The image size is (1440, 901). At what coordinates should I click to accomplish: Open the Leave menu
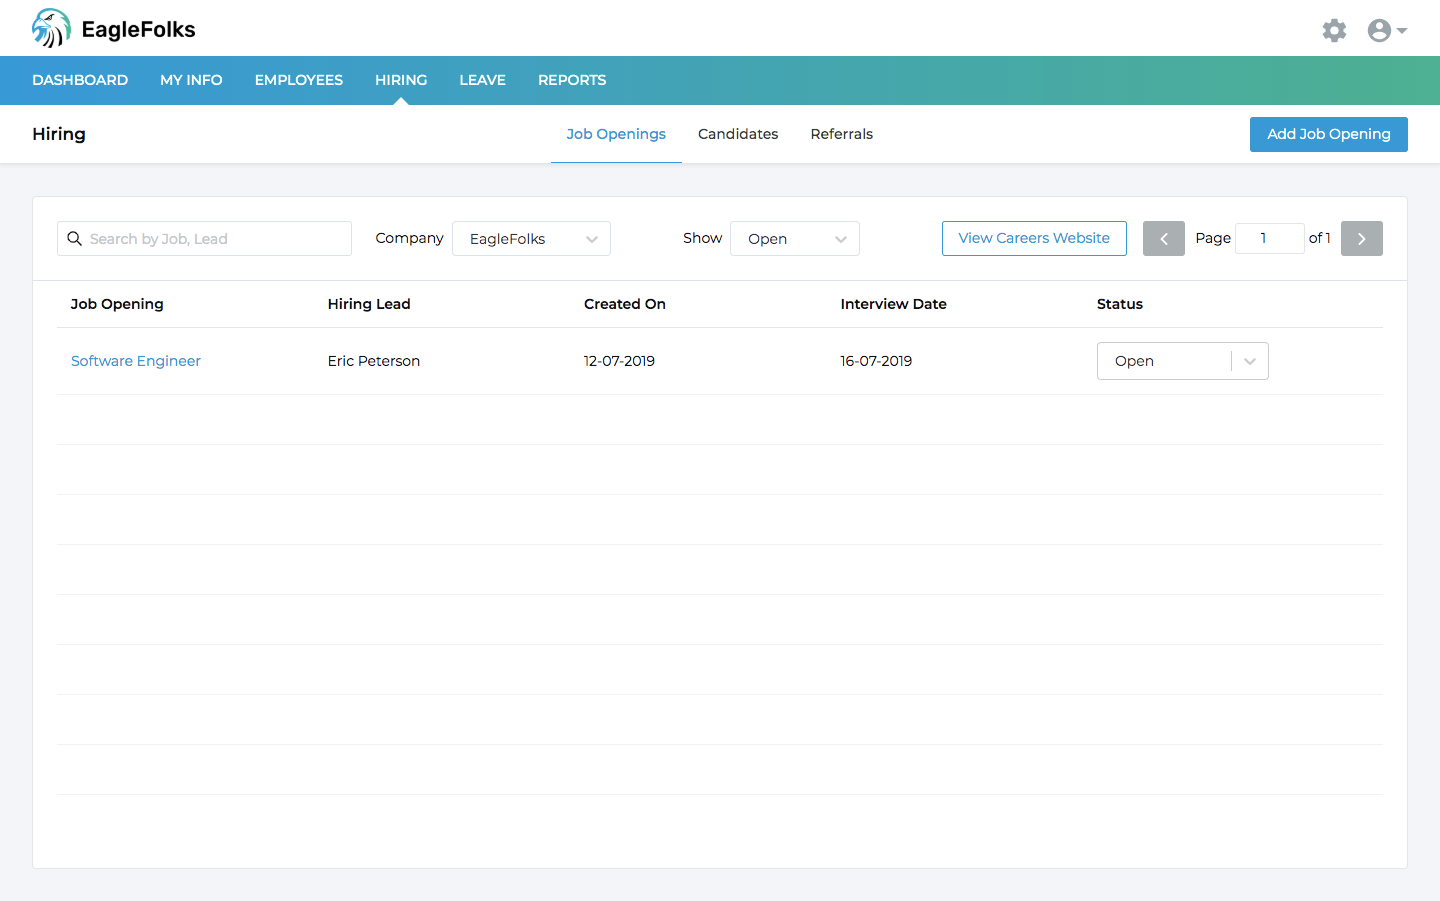point(482,80)
